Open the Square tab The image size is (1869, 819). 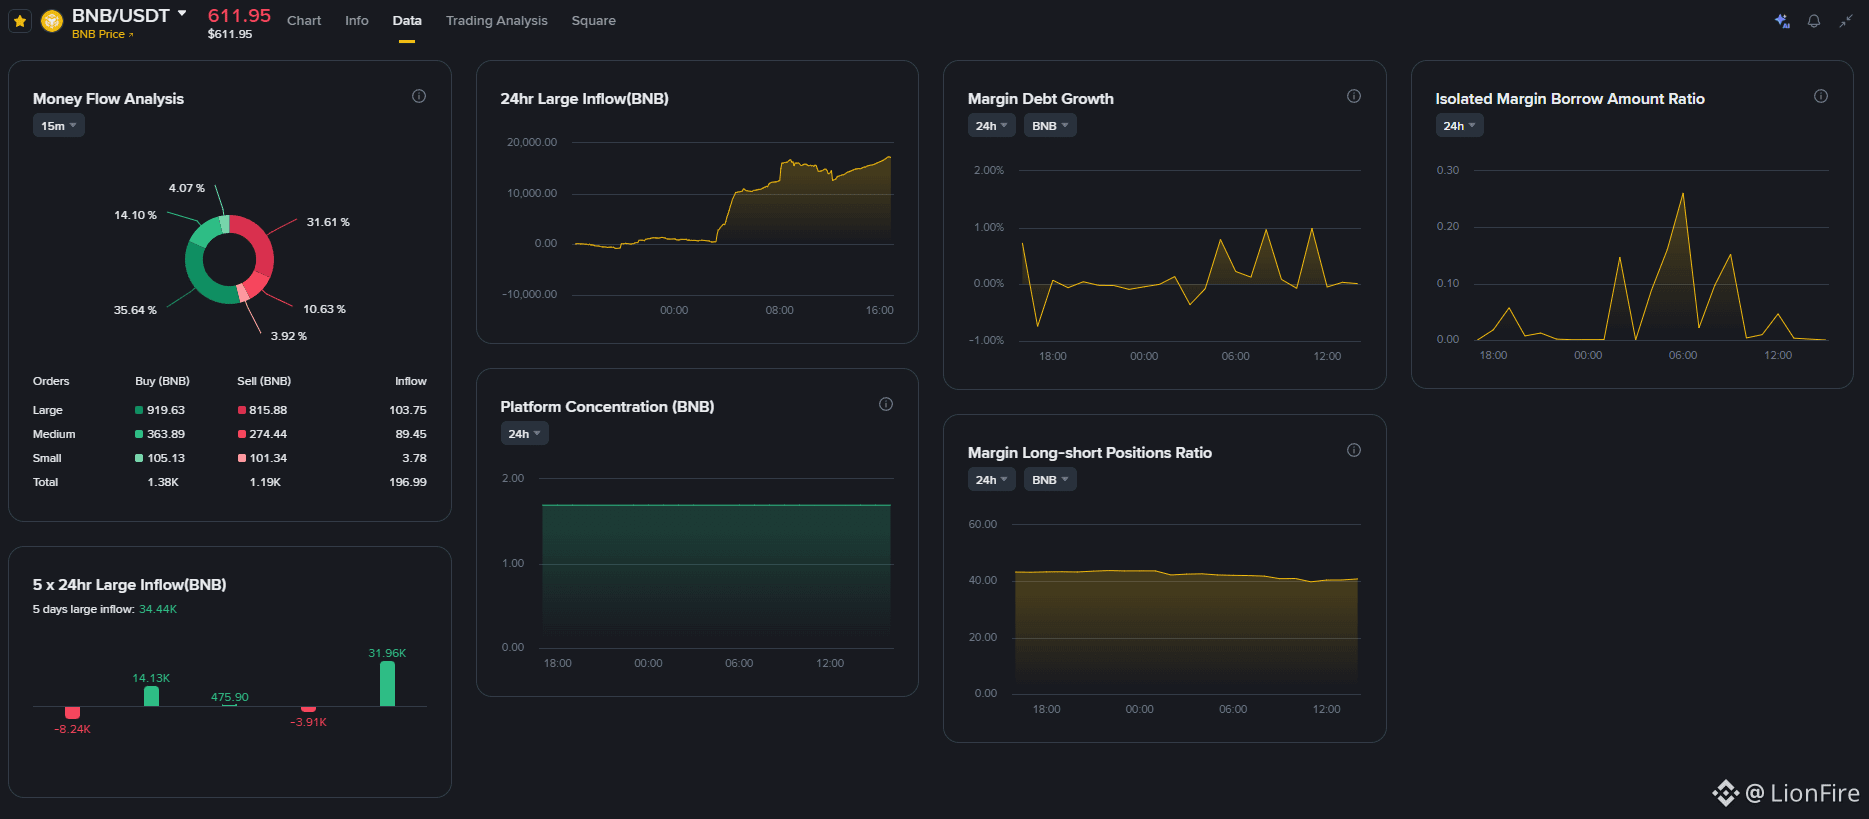point(594,20)
